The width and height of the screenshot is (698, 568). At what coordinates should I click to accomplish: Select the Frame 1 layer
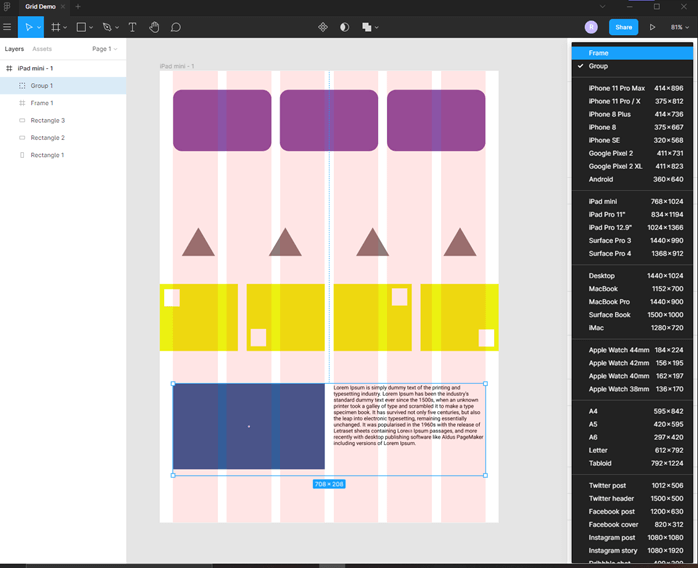click(41, 103)
